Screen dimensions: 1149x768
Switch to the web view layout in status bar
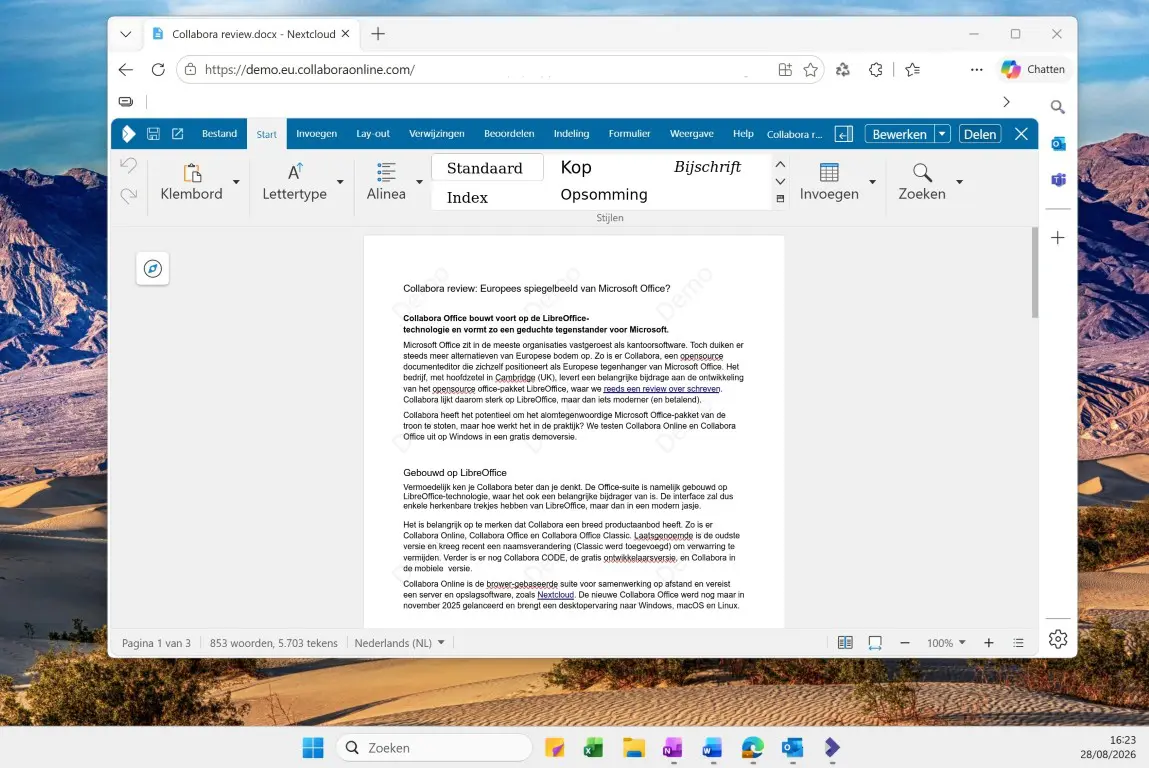point(875,643)
